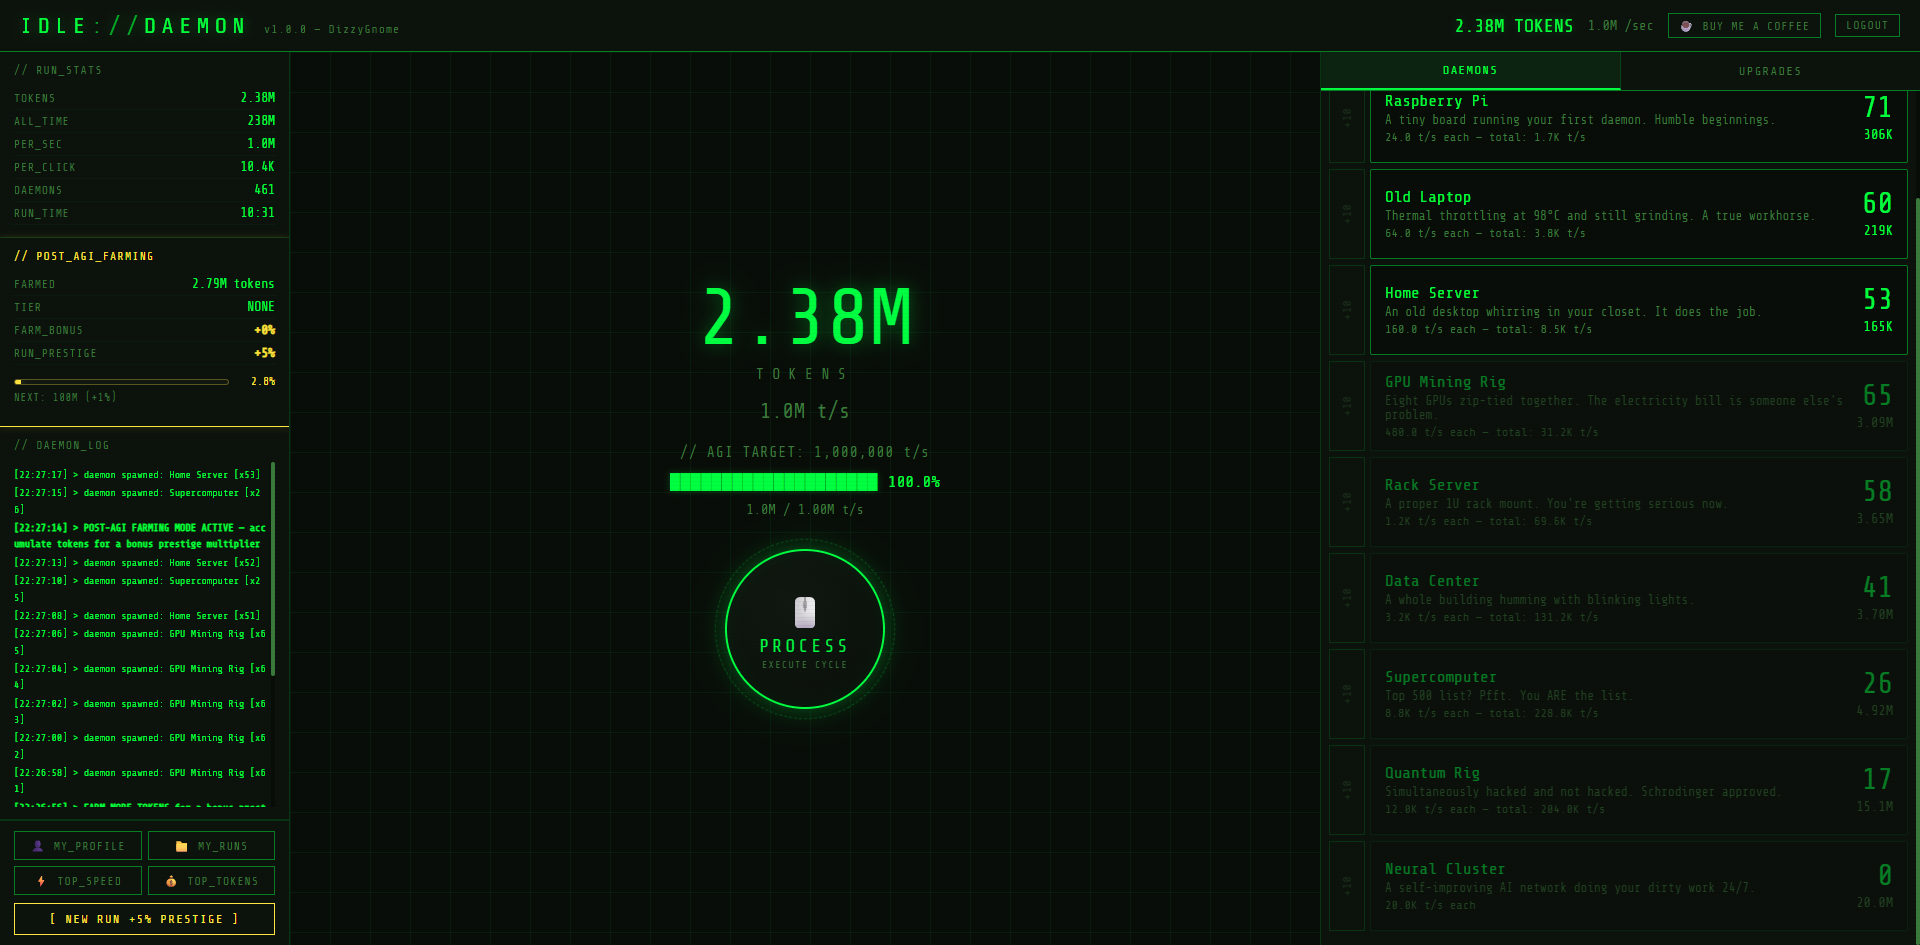This screenshot has height=945, width=1920.
Task: Start a NEW RUN with +5% prestige
Action: pos(144,918)
